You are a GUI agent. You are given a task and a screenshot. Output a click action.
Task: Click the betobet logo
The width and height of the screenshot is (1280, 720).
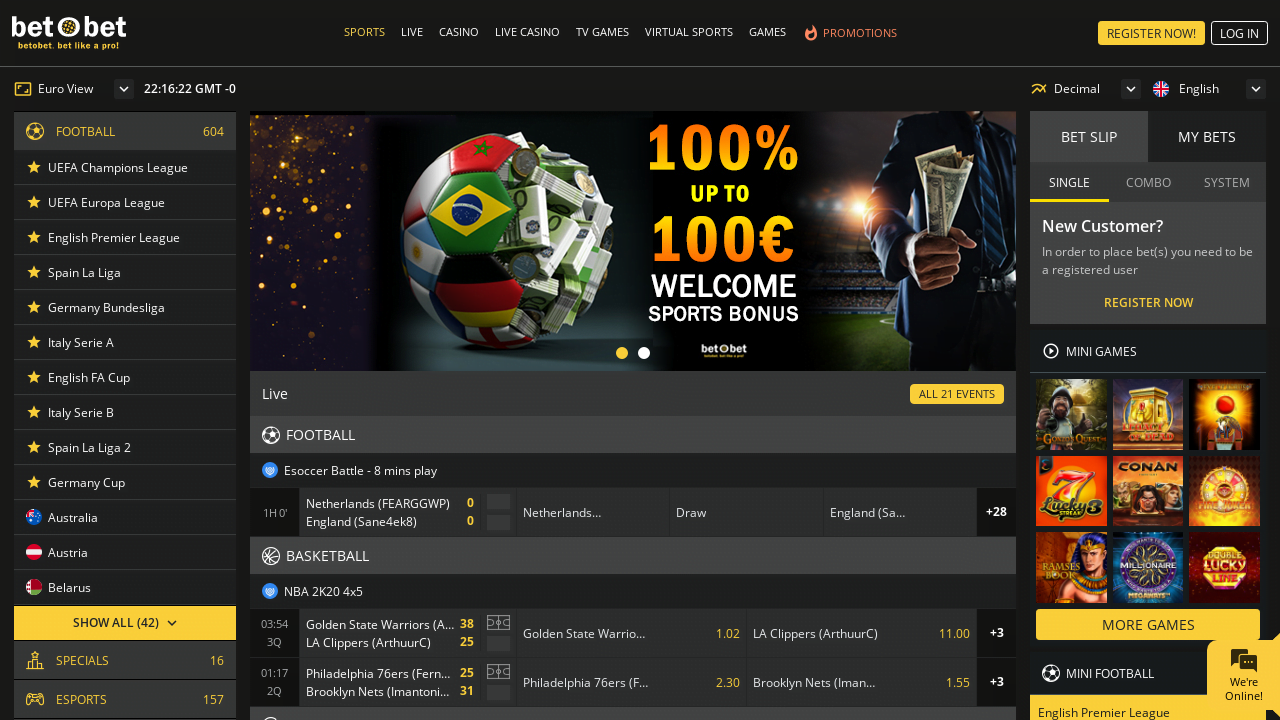point(69,32)
